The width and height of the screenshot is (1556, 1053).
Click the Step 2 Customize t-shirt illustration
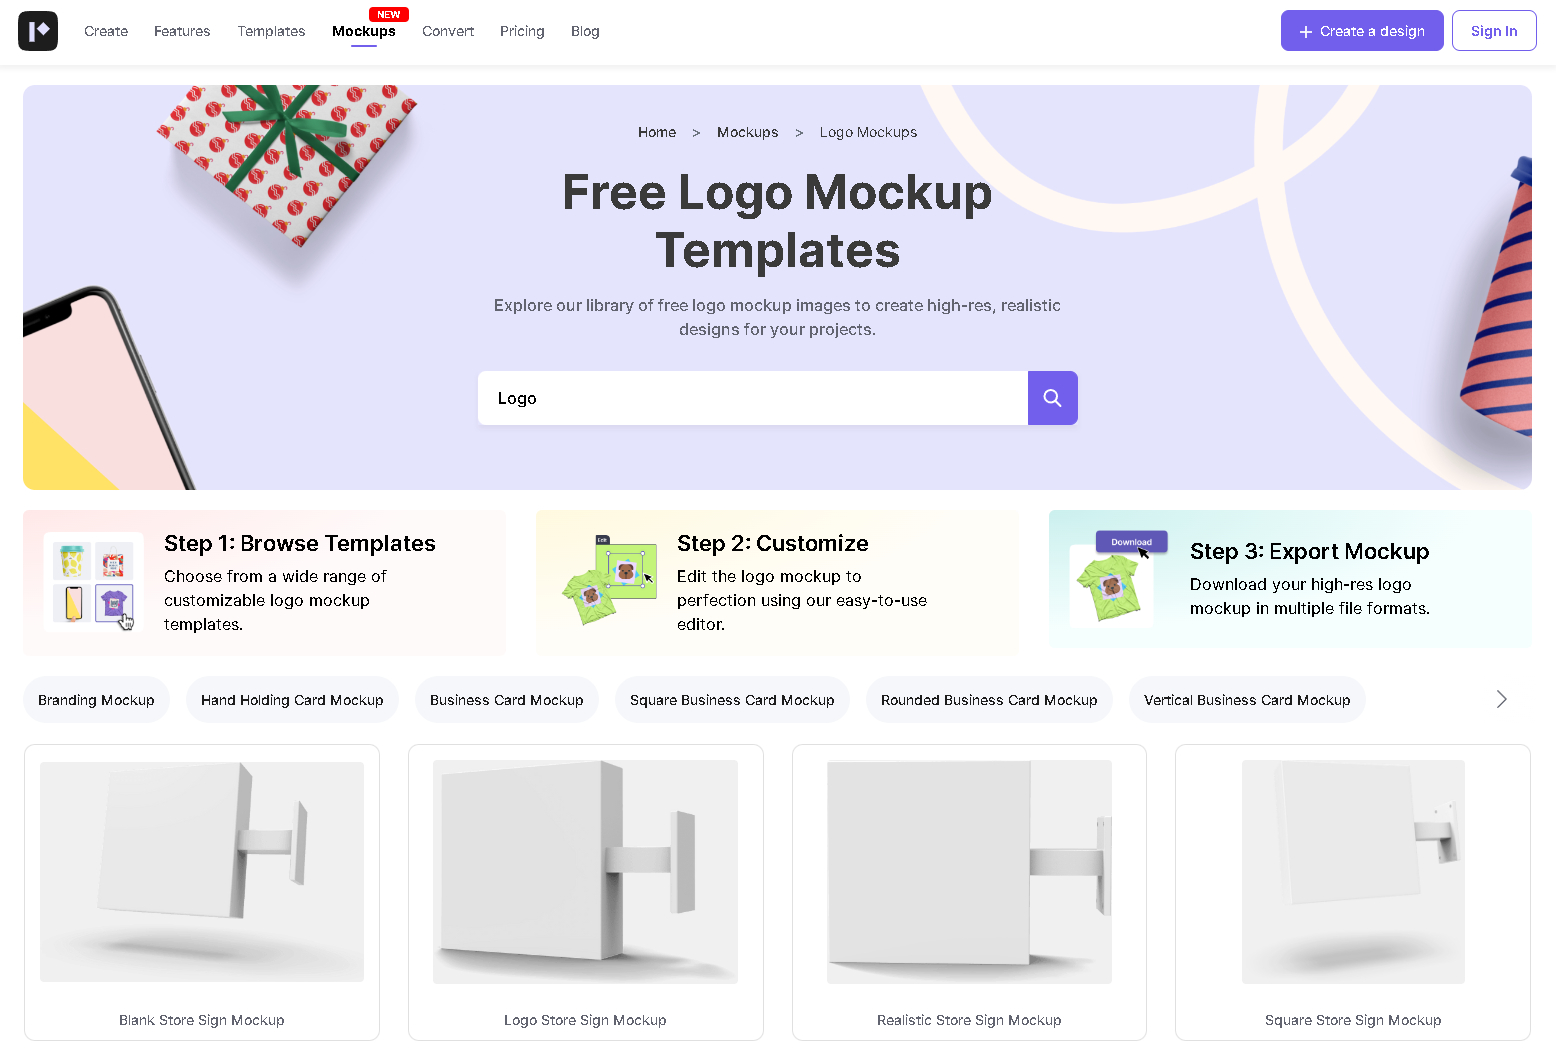tap(607, 582)
